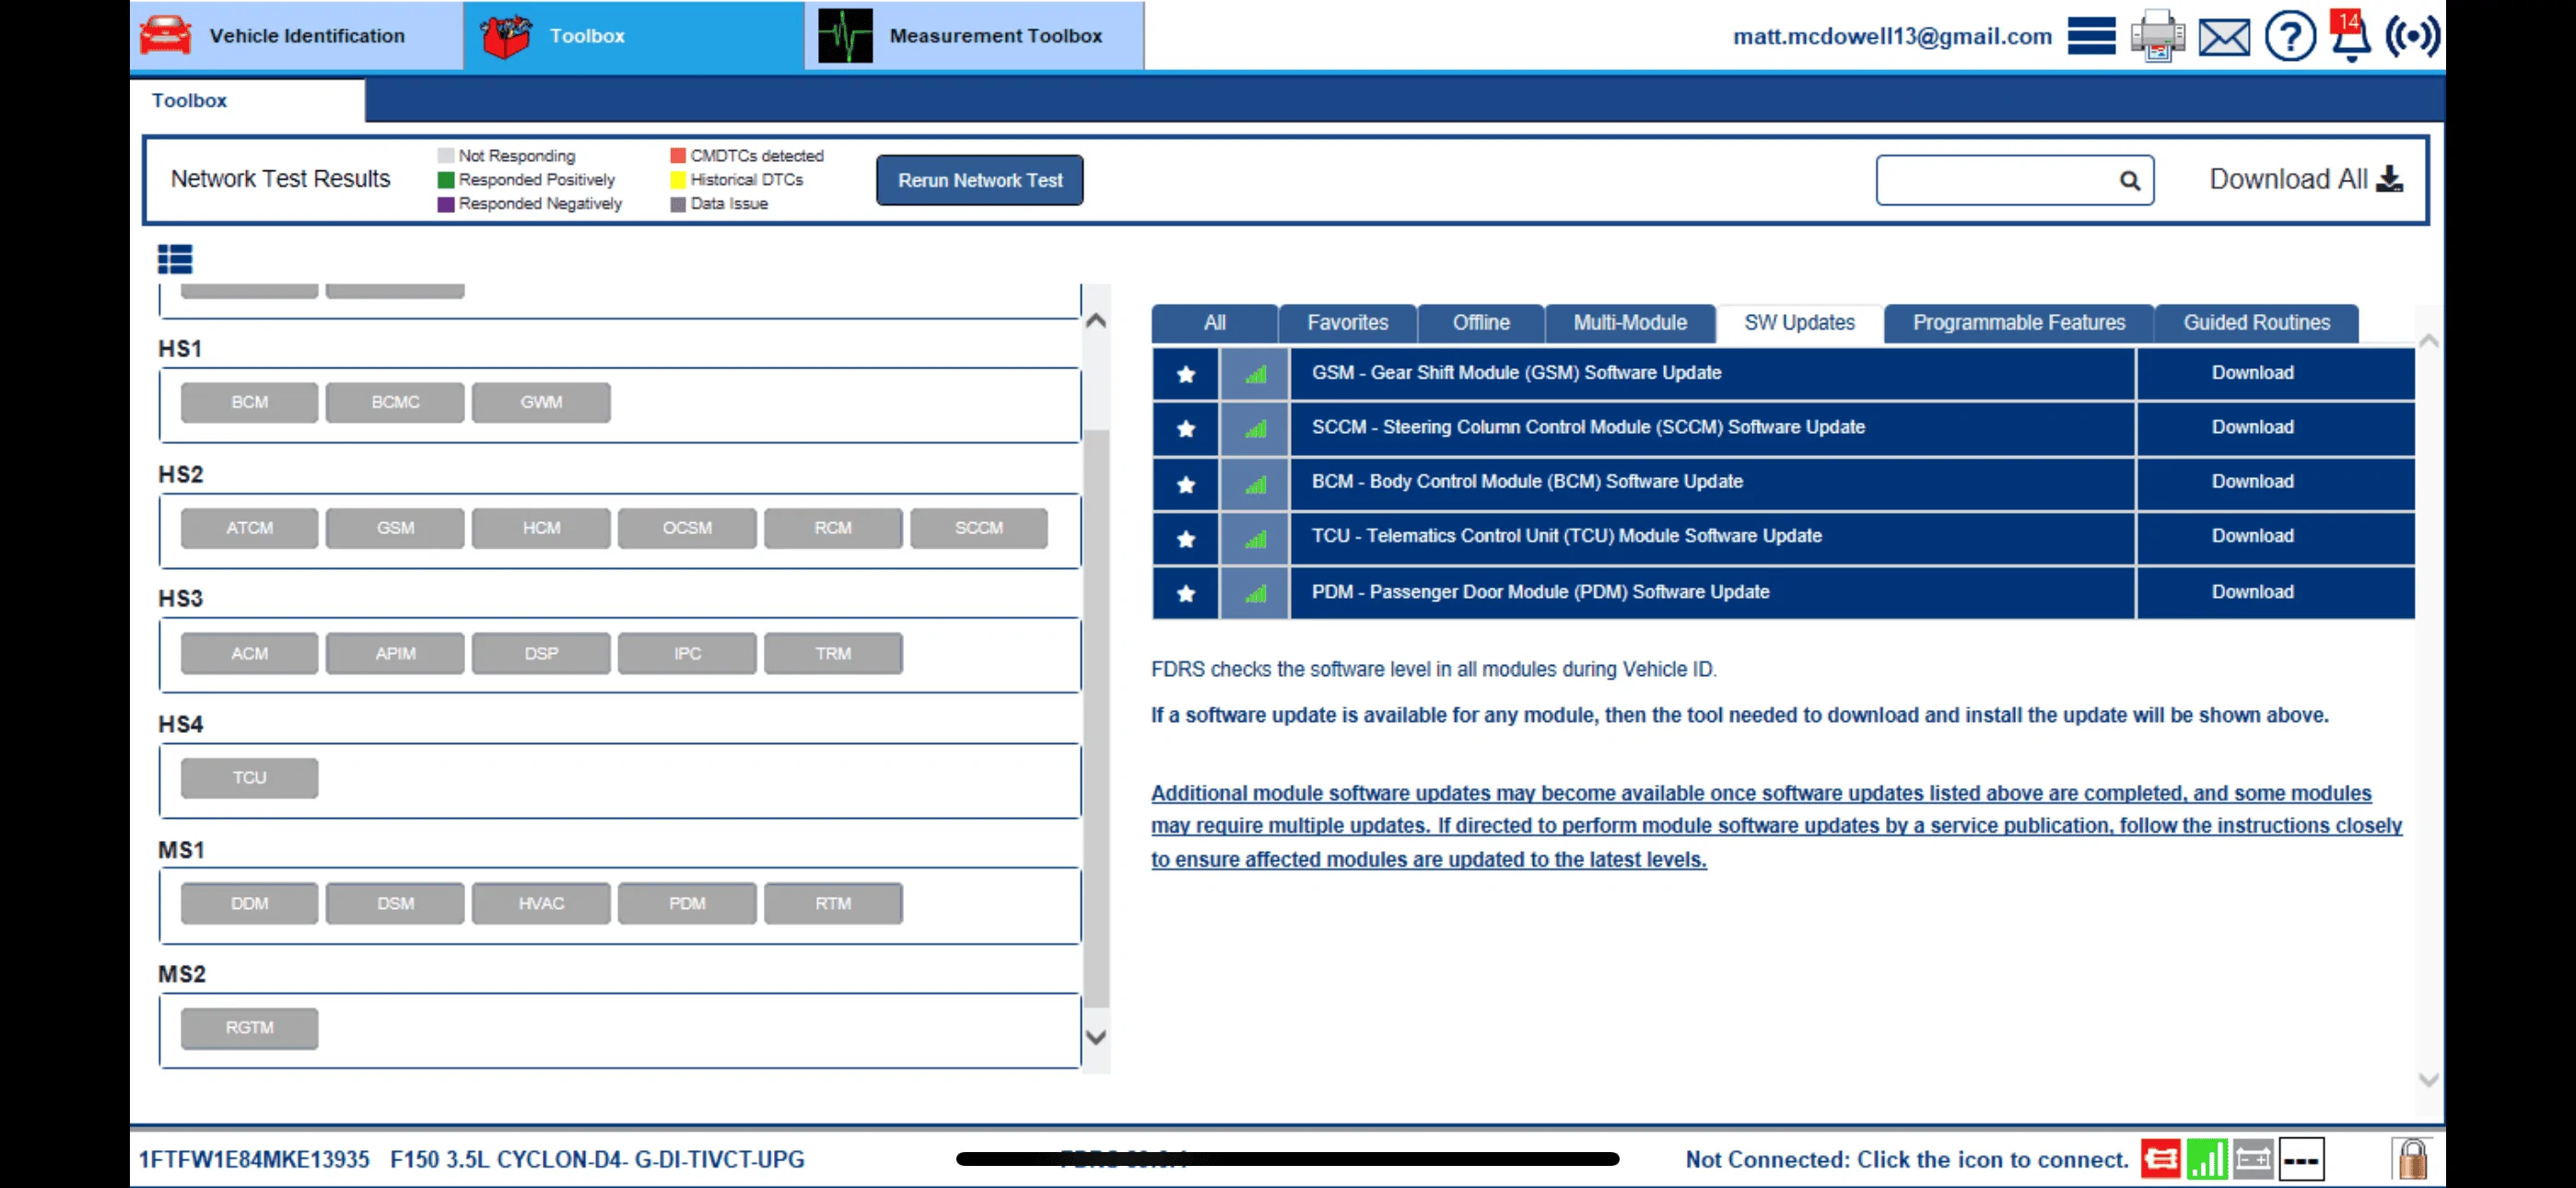Download the SCCM software update
Image resolution: width=2576 pixels, height=1188 pixels.
pos(2252,427)
